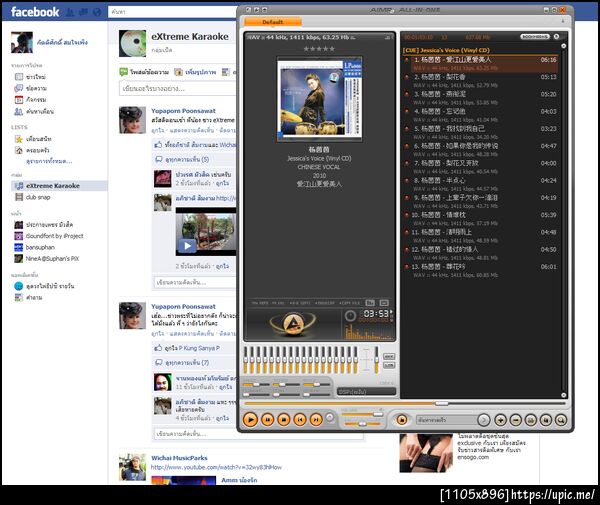The width and height of the screenshot is (600, 505).
Task: Open Facebook notifications globe icon
Action: tap(97, 12)
